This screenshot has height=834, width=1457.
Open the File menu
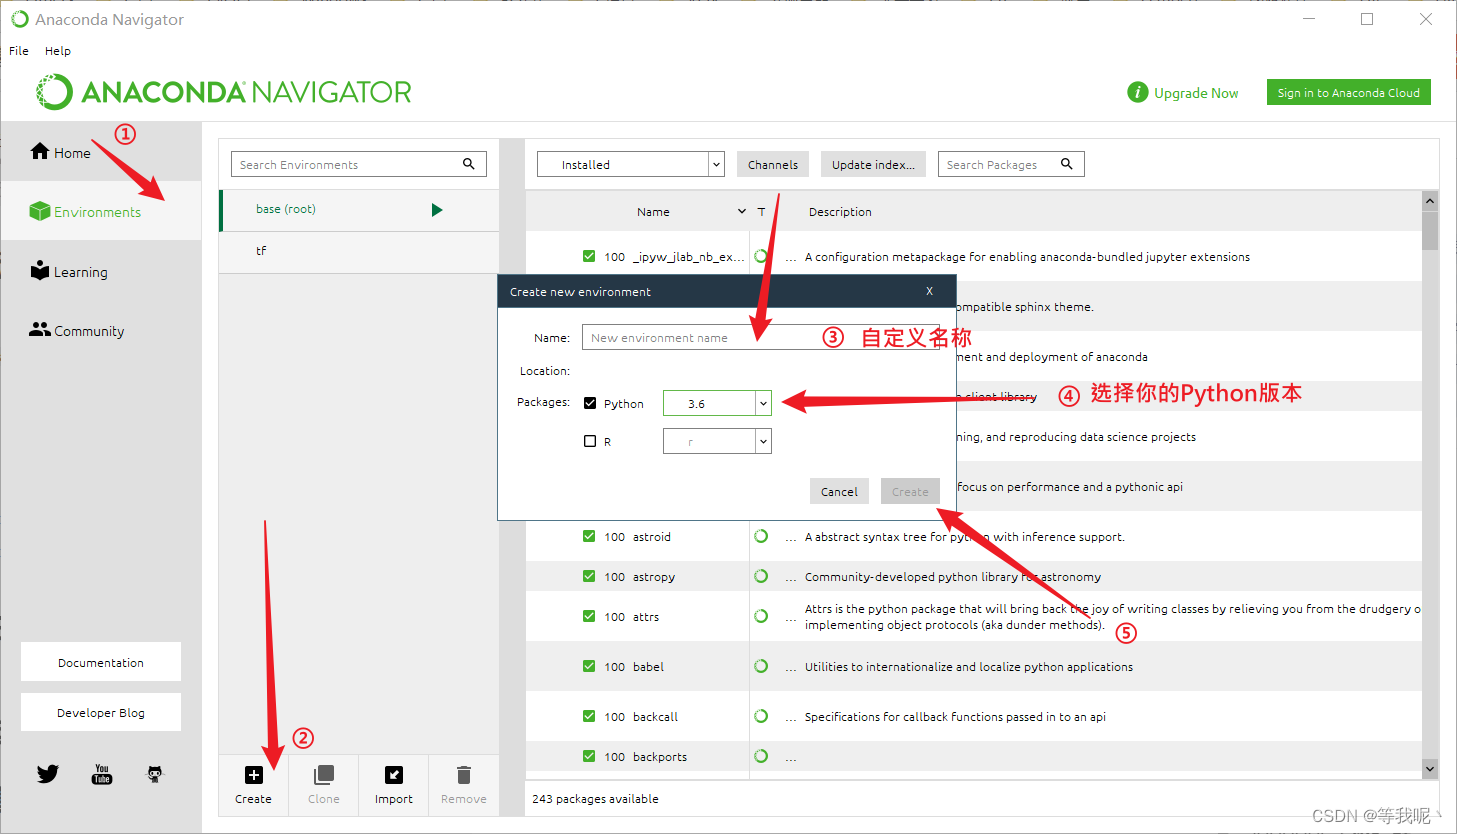tap(19, 51)
